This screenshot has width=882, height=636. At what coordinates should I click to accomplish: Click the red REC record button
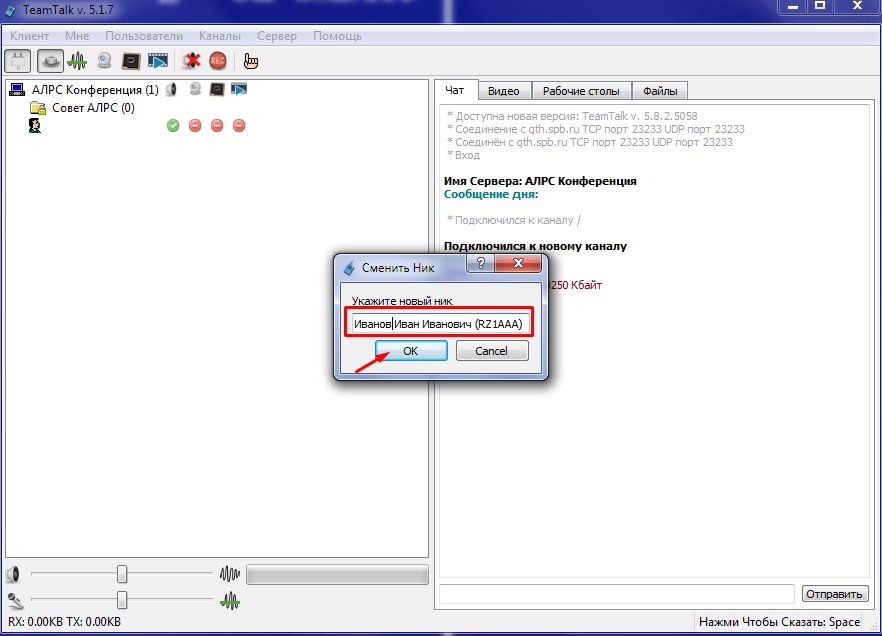(218, 61)
